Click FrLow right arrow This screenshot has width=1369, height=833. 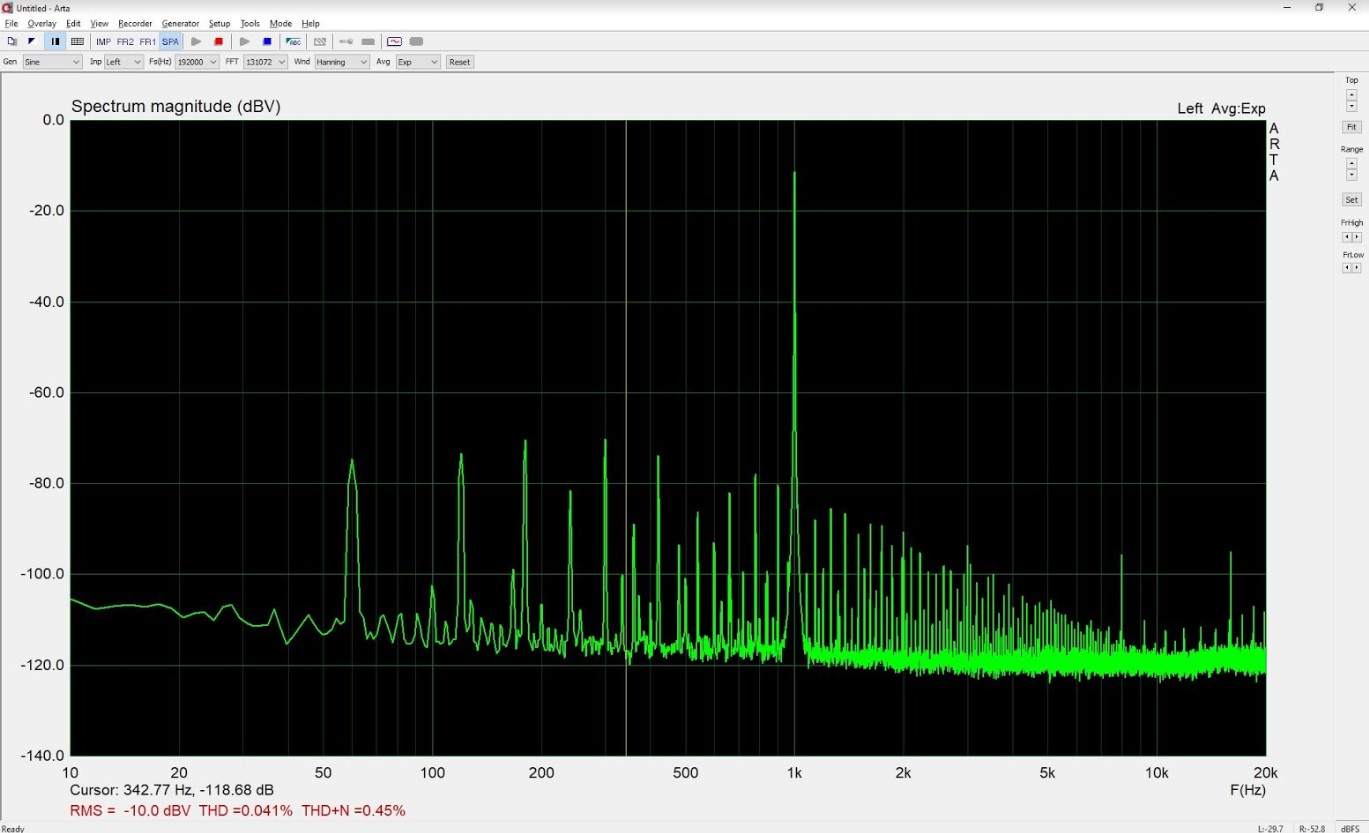(1357, 267)
